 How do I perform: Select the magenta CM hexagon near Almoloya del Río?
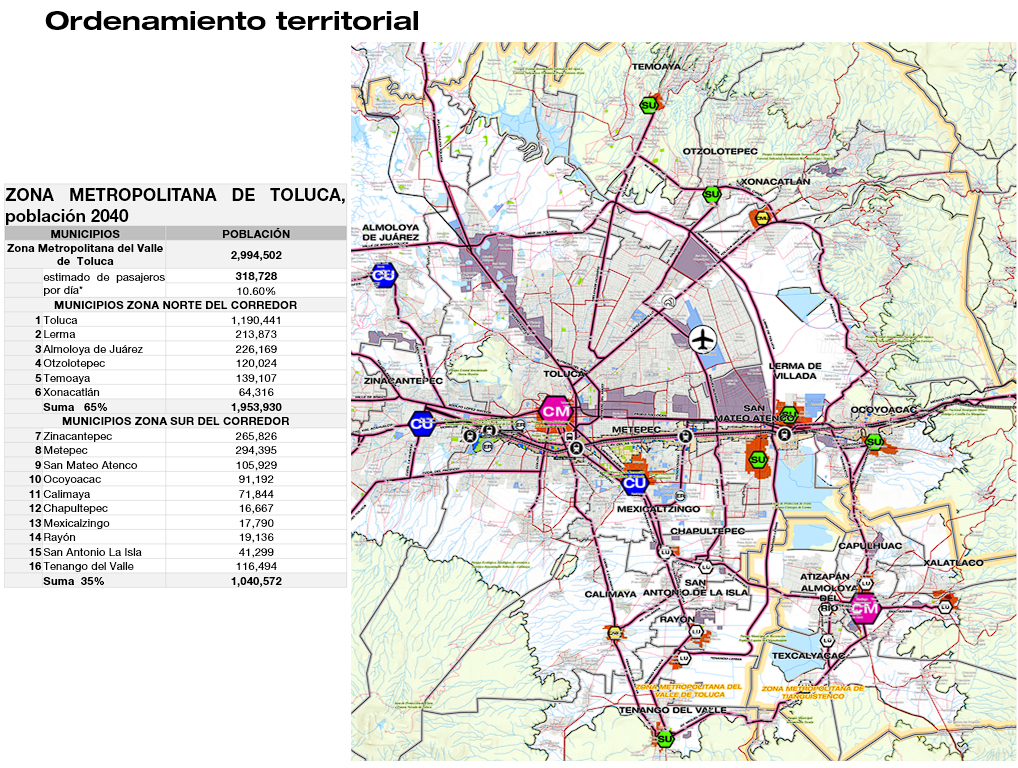point(864,608)
